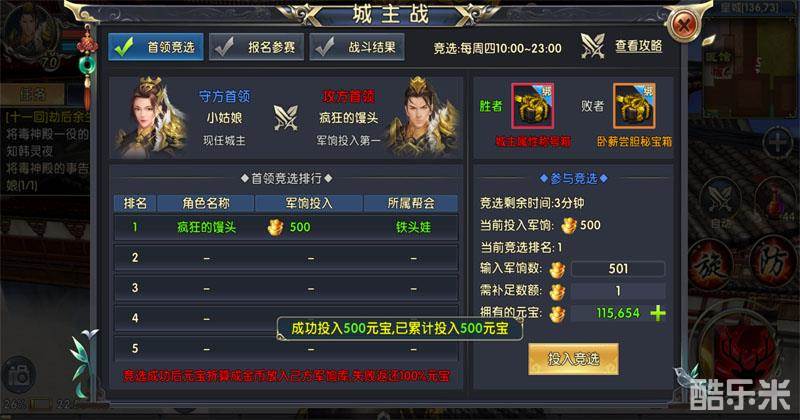
Task: Click the 输入军饷数 field showing 501
Action: 618,269
